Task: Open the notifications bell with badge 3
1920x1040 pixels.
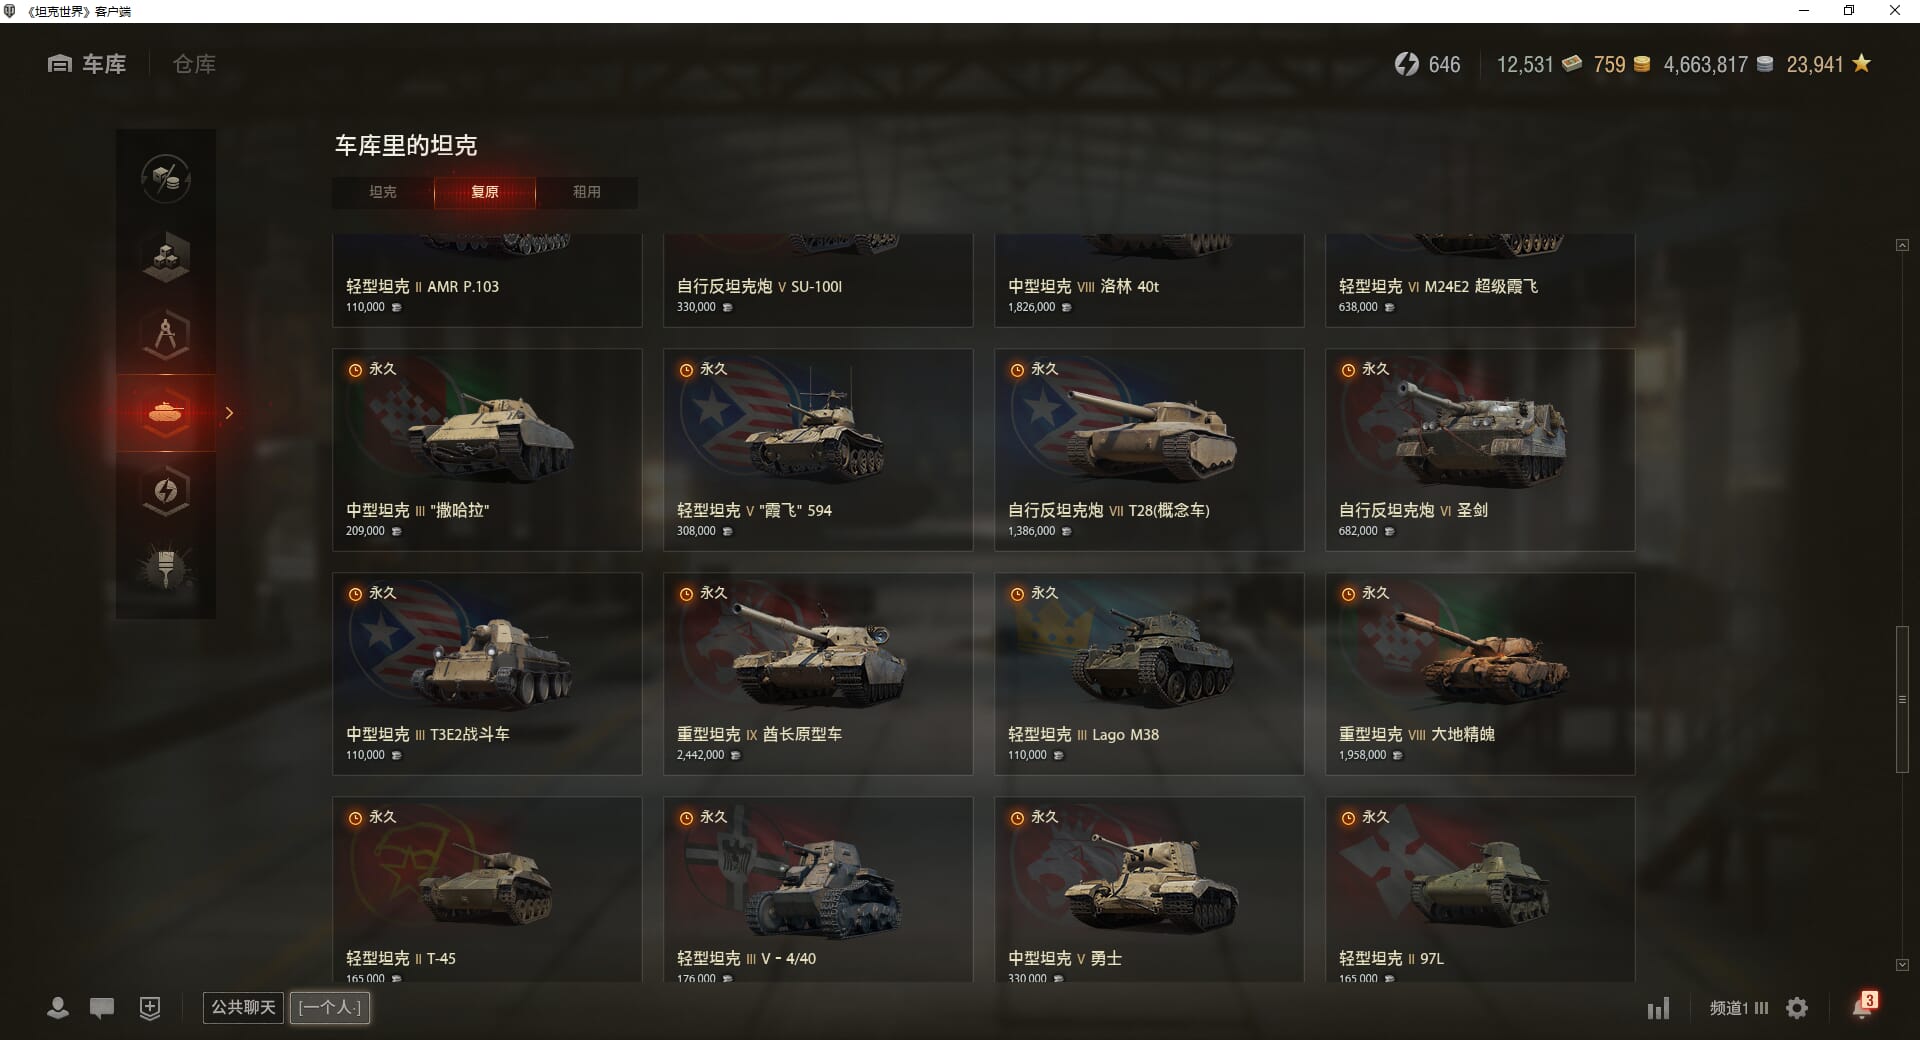Action: click(1863, 1006)
